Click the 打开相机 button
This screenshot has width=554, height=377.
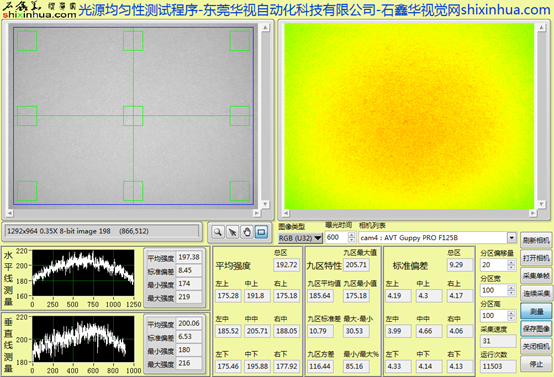coord(536,258)
